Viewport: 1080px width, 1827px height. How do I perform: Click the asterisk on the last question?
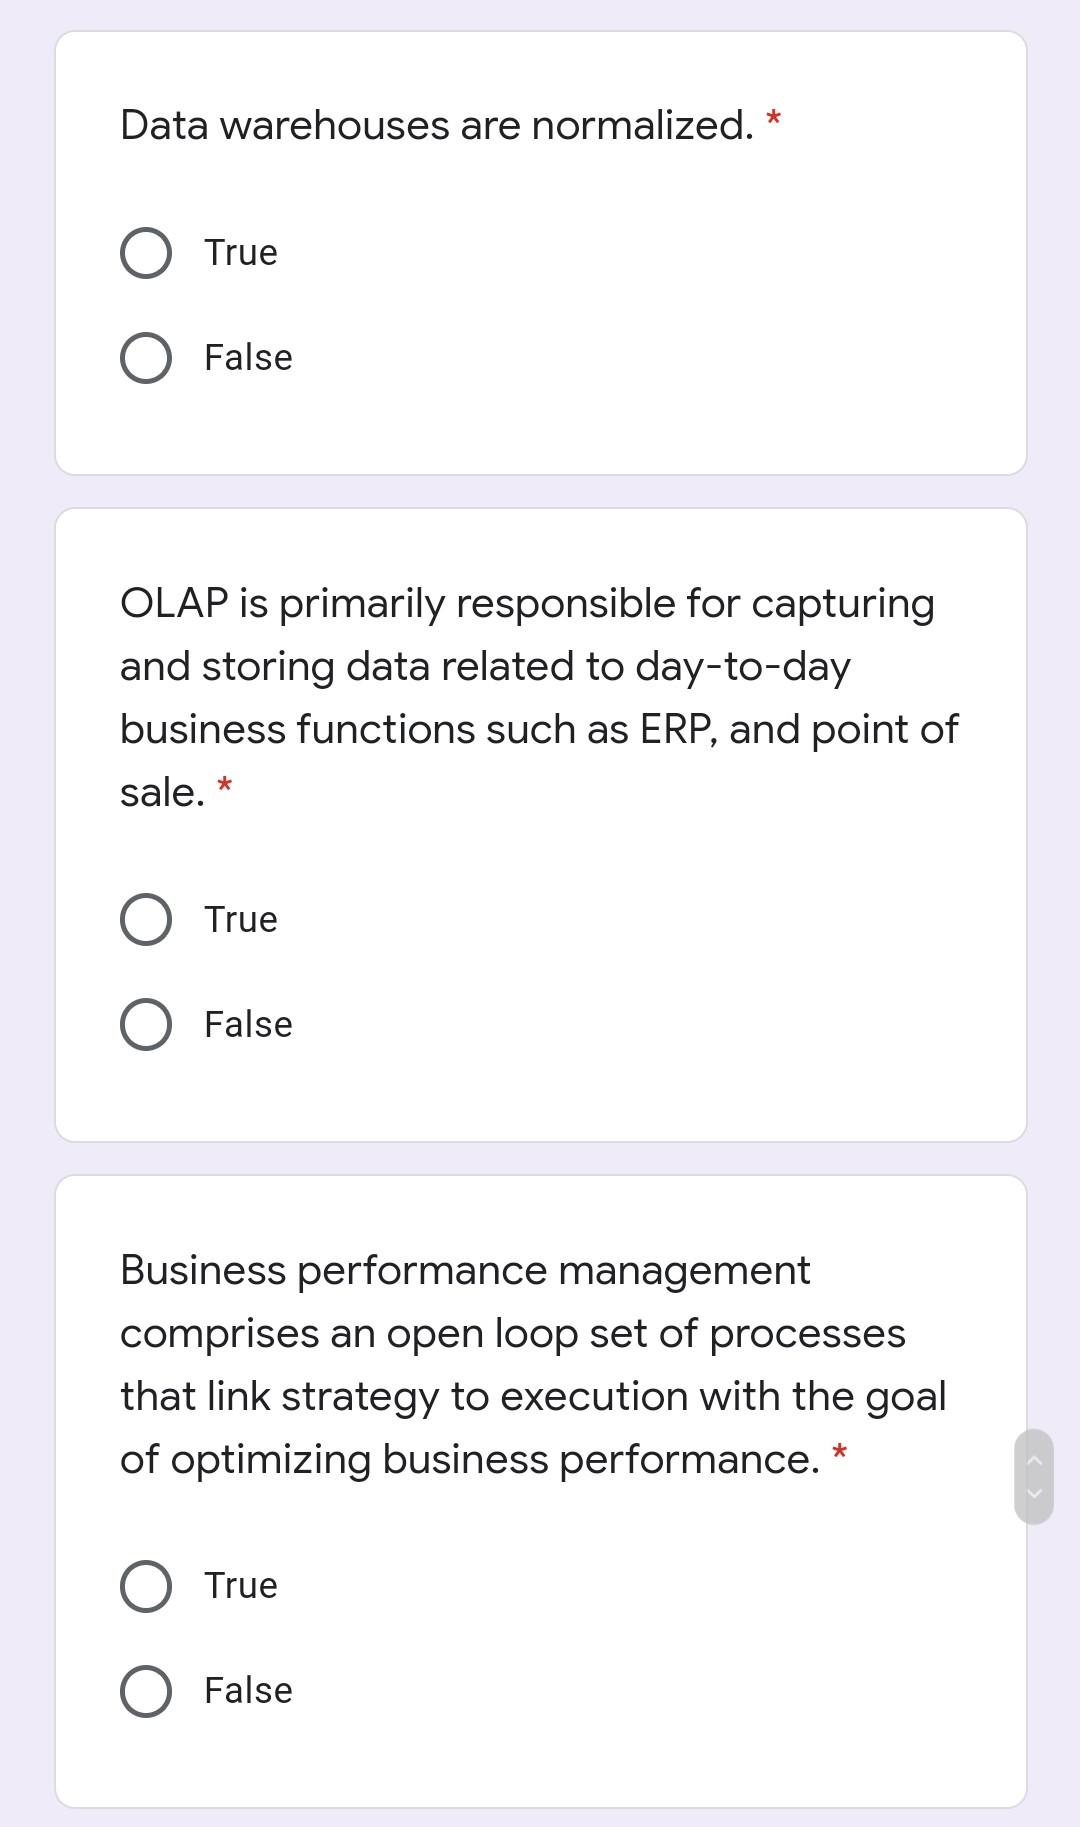click(x=840, y=1452)
